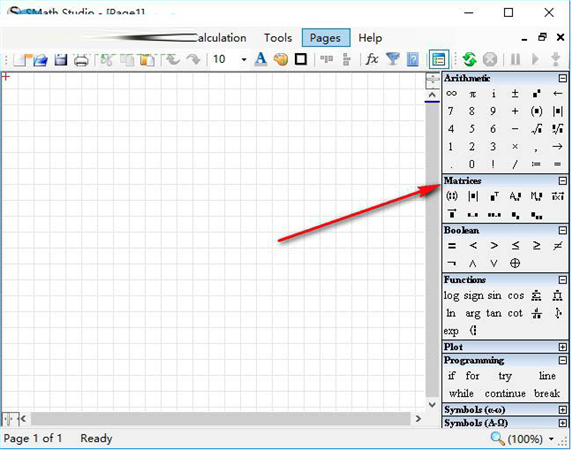Toggle the border square button

coord(301,59)
